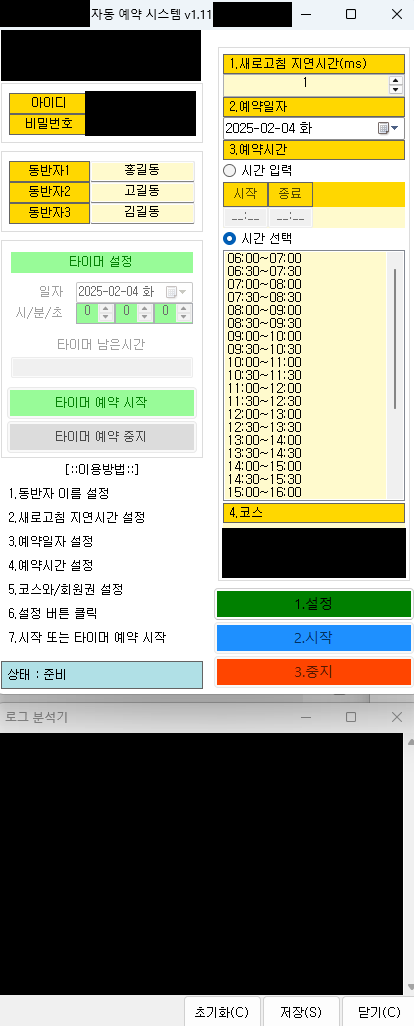
Task: Click the 타이머 예약 중지 button
Action: (x=102, y=437)
